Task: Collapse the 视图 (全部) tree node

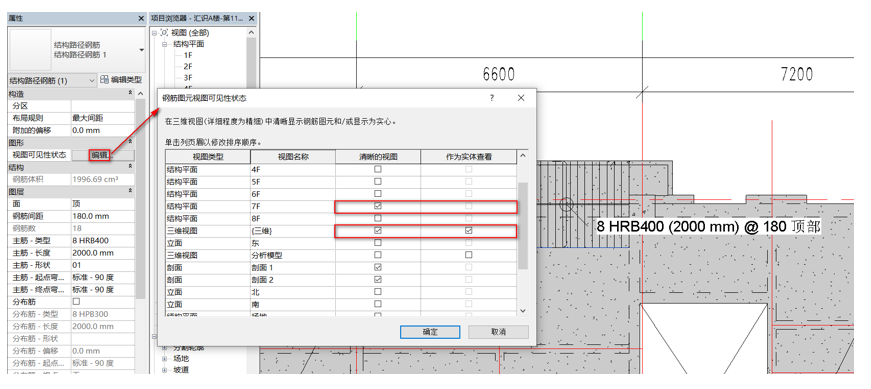Action: 154,33
